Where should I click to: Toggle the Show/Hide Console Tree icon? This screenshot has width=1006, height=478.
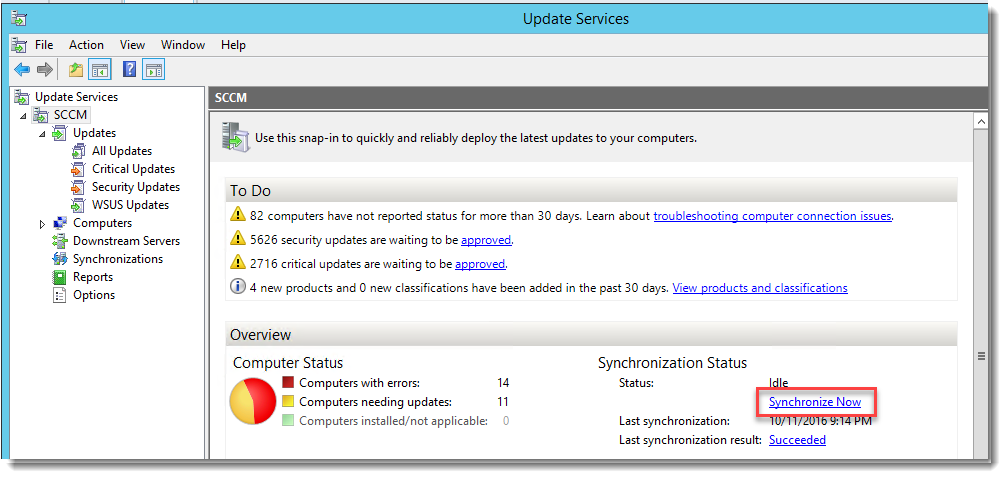coord(99,69)
